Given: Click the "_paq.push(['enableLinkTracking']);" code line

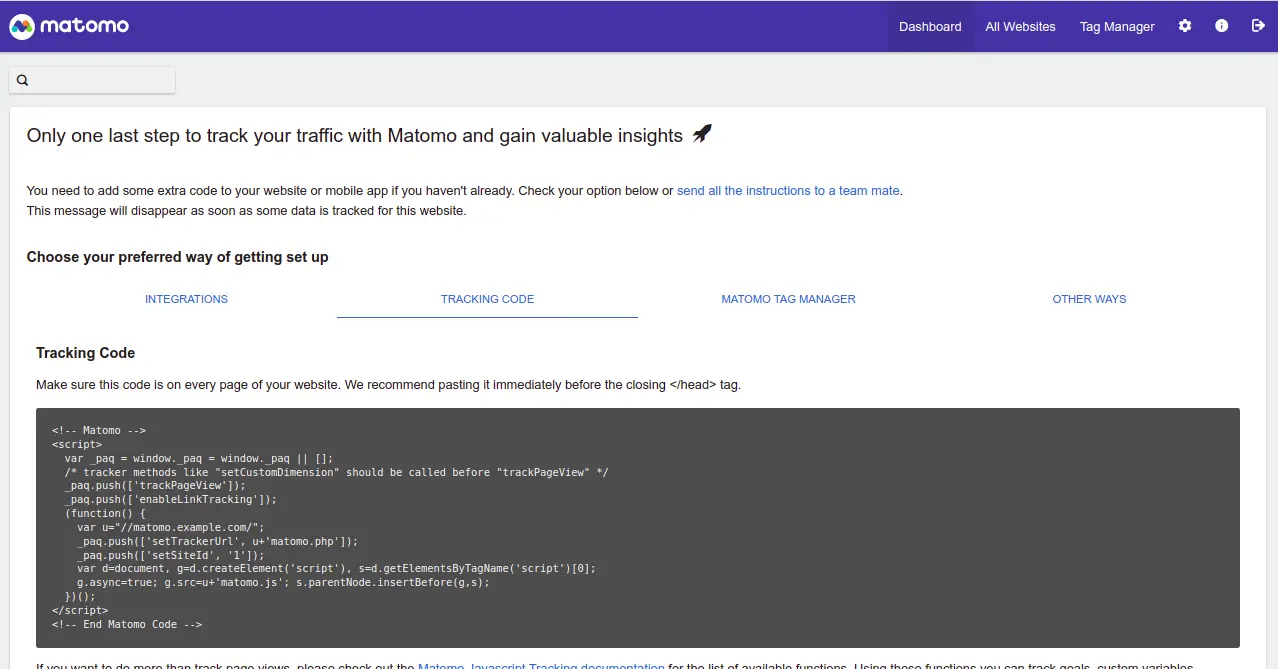Looking at the screenshot, I should 170,499.
